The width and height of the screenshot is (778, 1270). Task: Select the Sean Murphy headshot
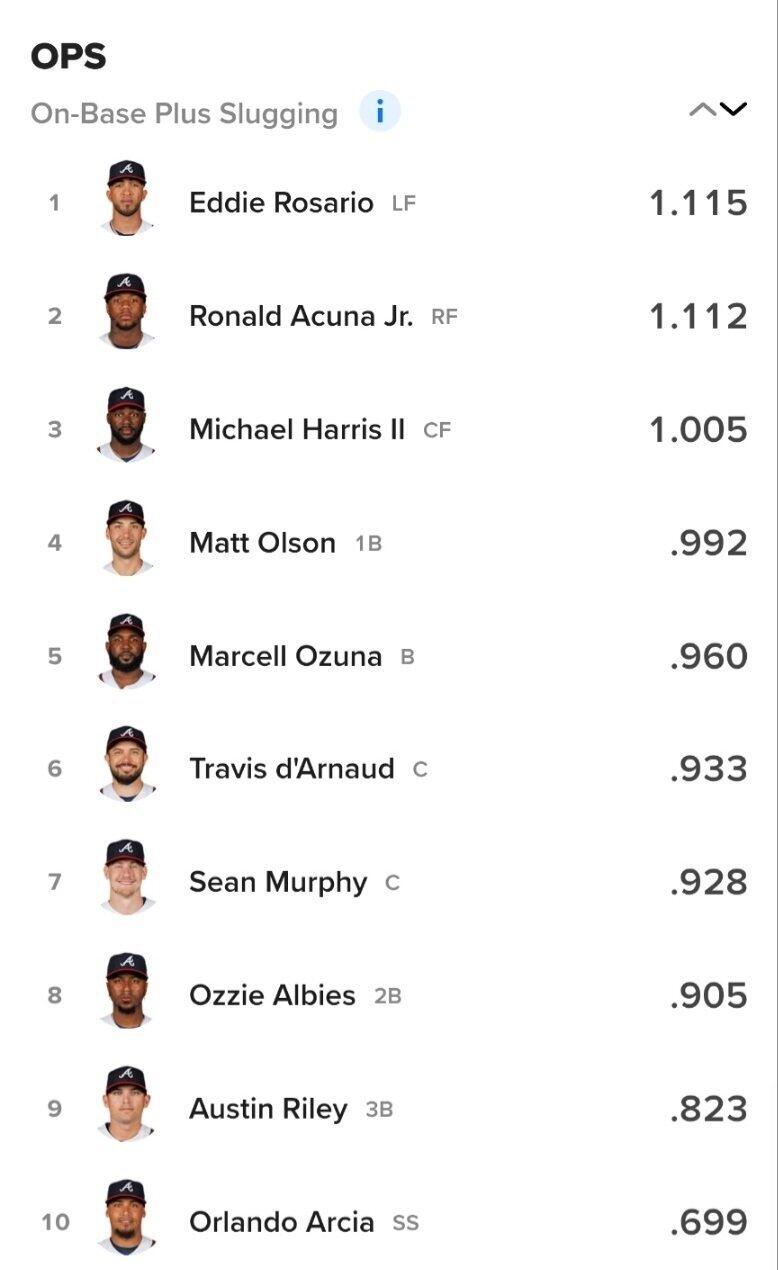[x=127, y=877]
